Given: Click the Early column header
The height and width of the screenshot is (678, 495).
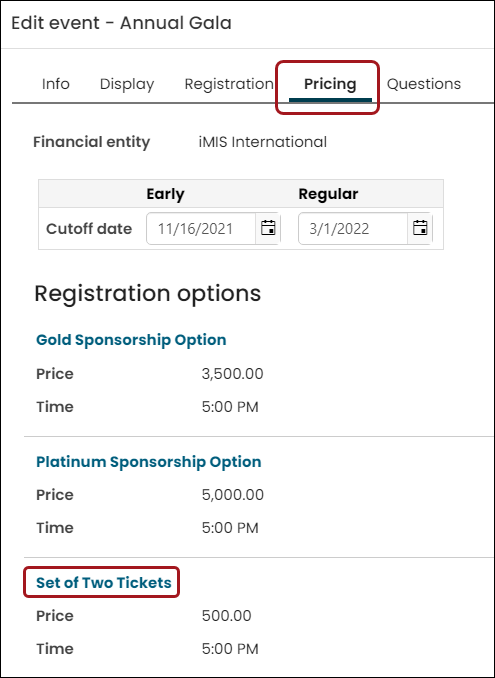Looking at the screenshot, I should point(165,194).
